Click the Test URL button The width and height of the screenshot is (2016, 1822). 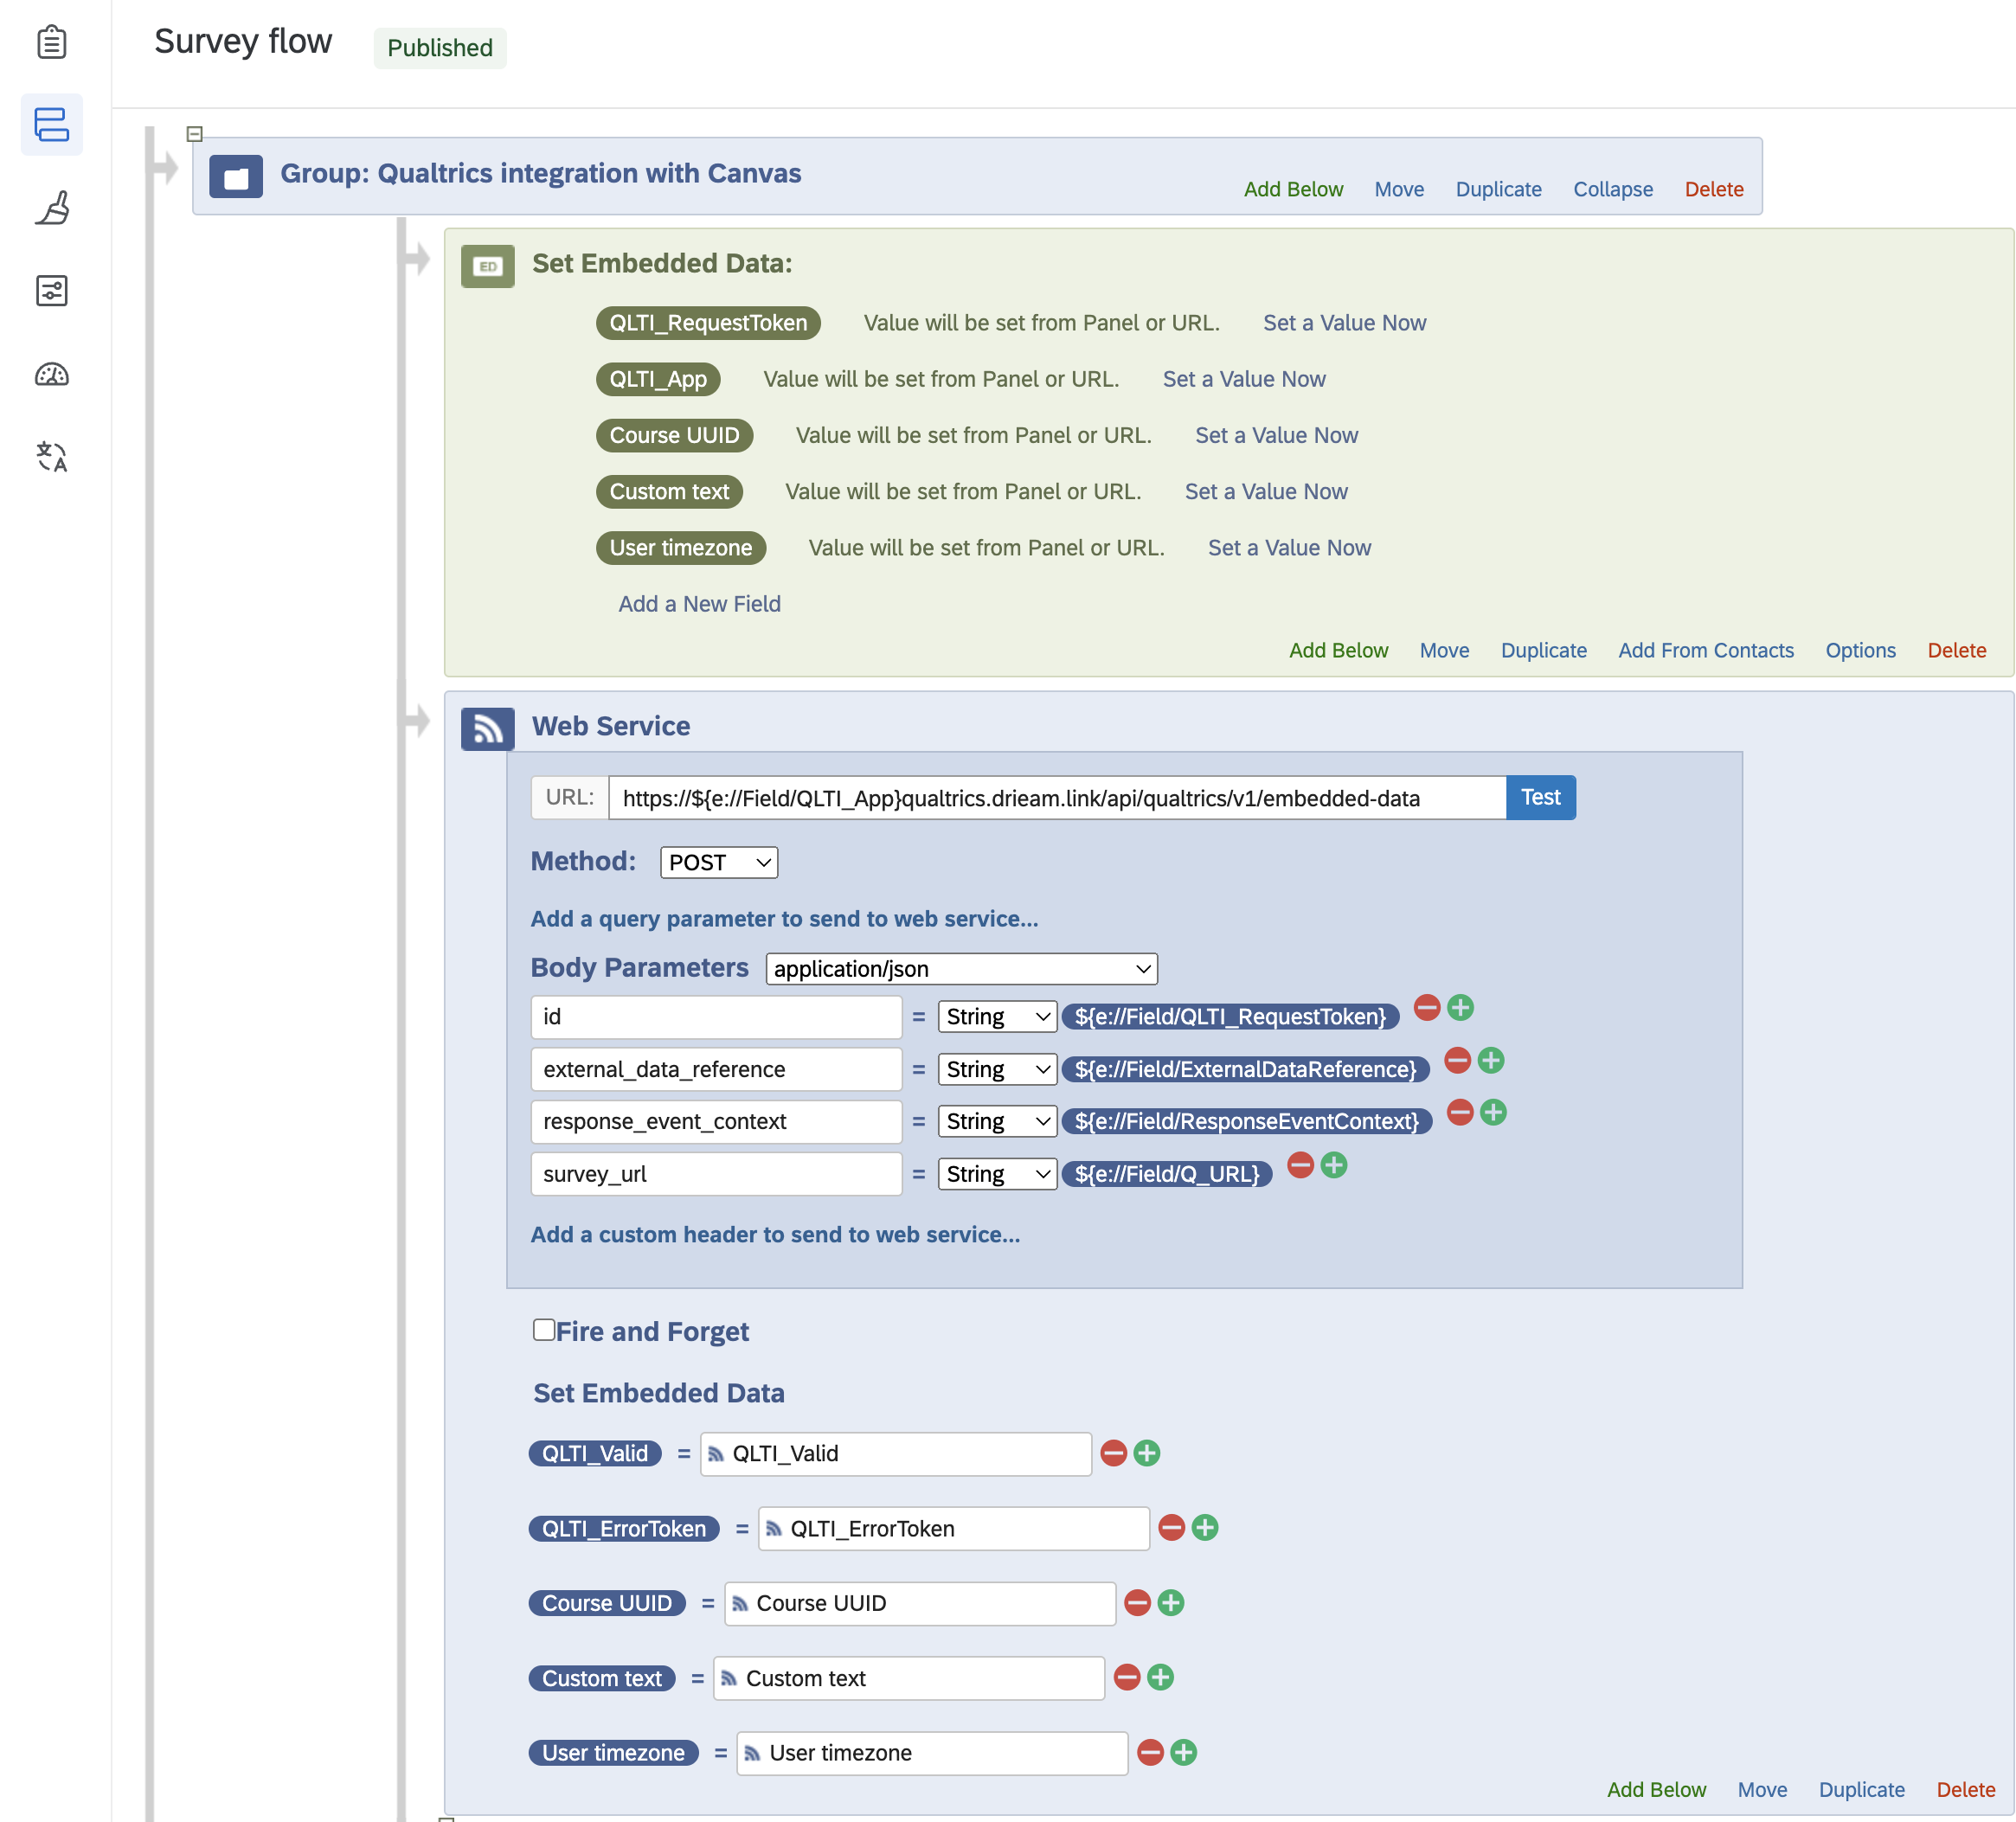tap(1541, 797)
